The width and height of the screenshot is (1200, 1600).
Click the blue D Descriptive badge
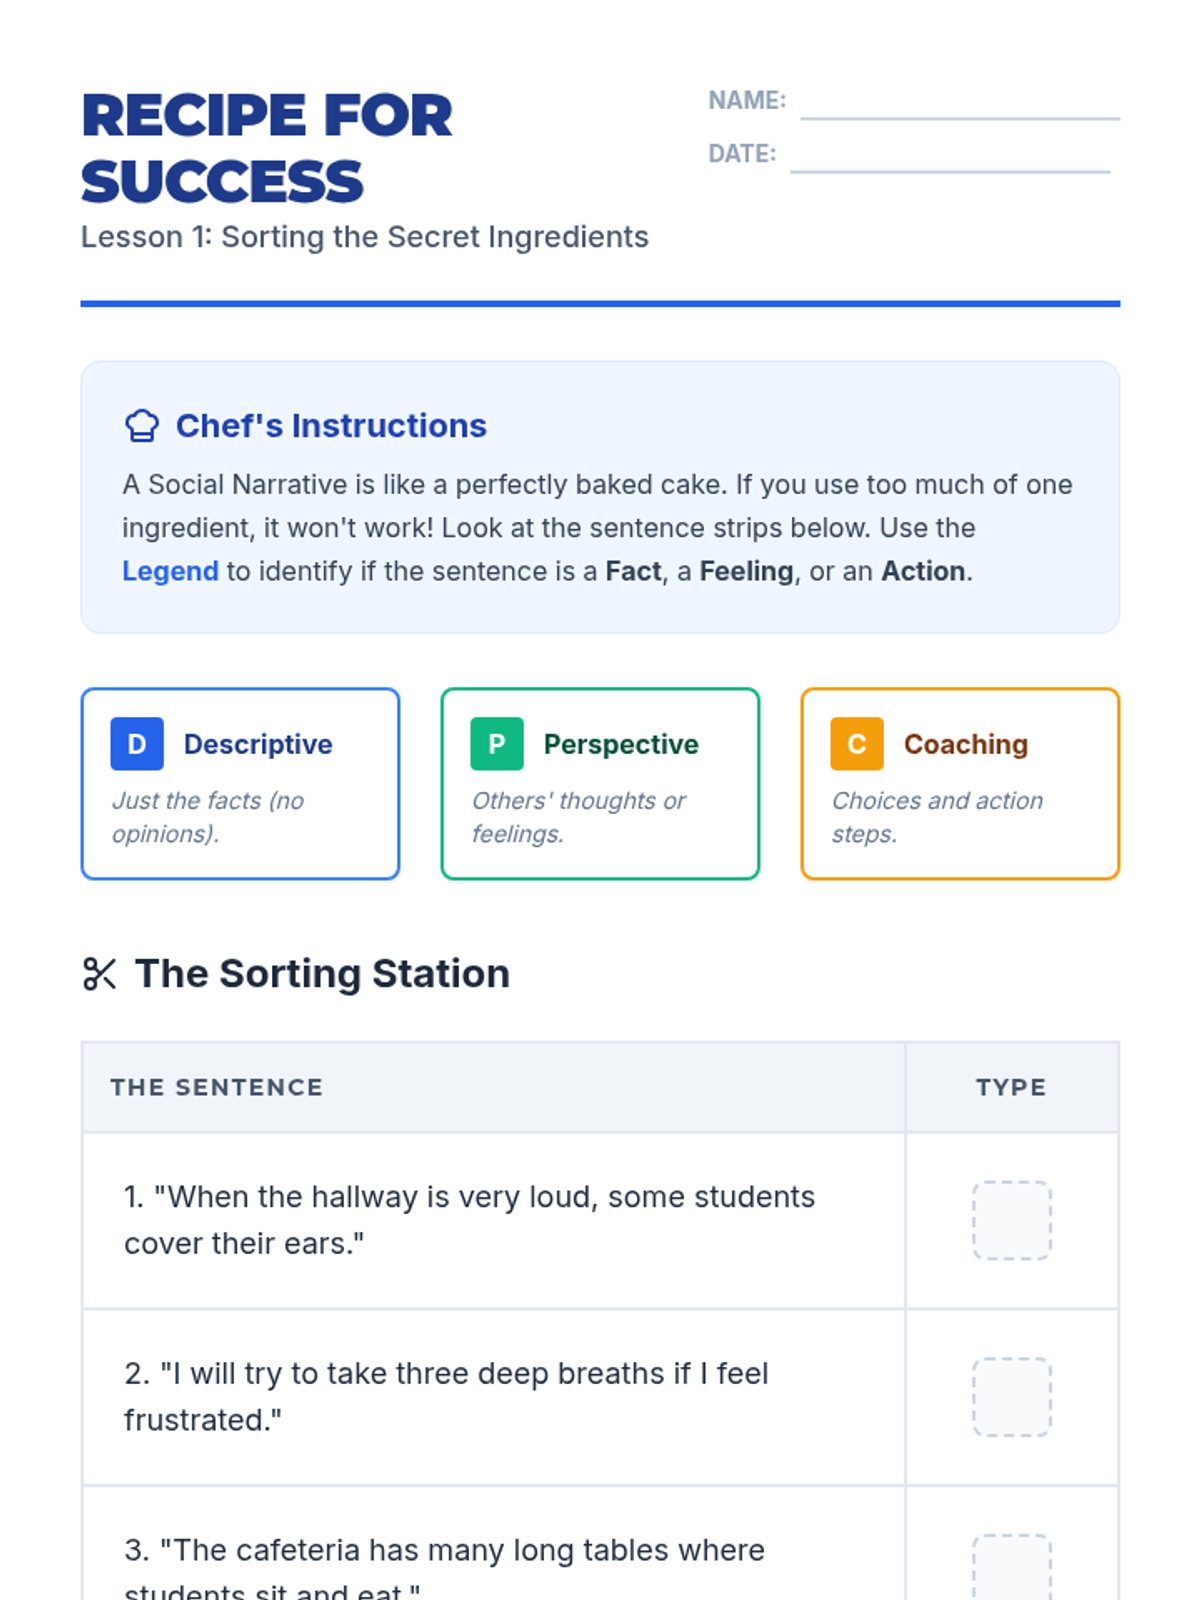tap(137, 744)
